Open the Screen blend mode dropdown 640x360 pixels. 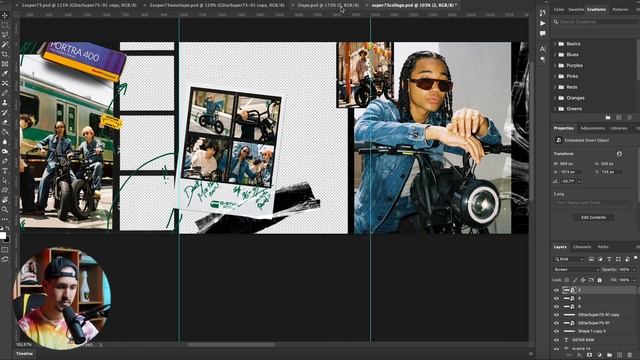pos(576,269)
